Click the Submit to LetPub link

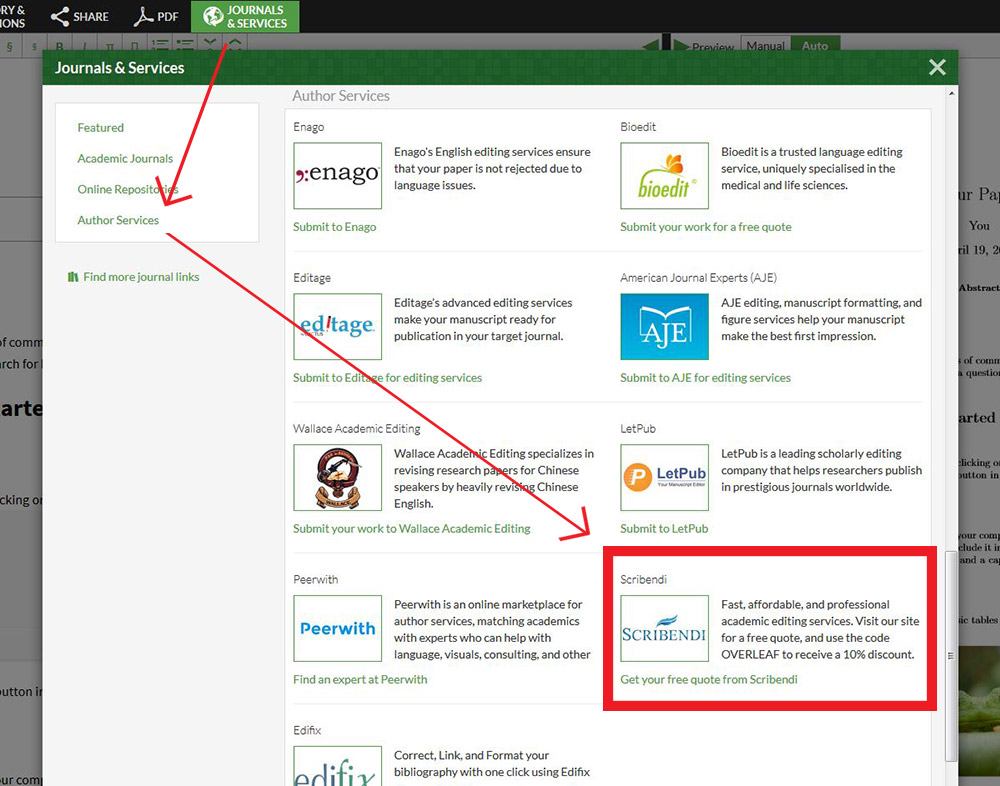[x=665, y=528]
